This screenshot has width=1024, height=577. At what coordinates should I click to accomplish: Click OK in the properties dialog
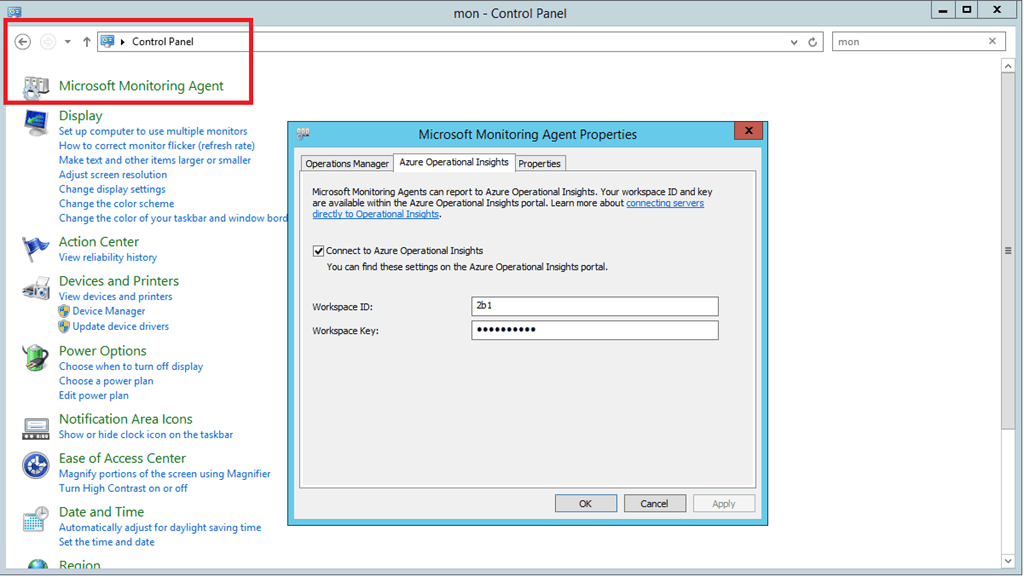[585, 503]
